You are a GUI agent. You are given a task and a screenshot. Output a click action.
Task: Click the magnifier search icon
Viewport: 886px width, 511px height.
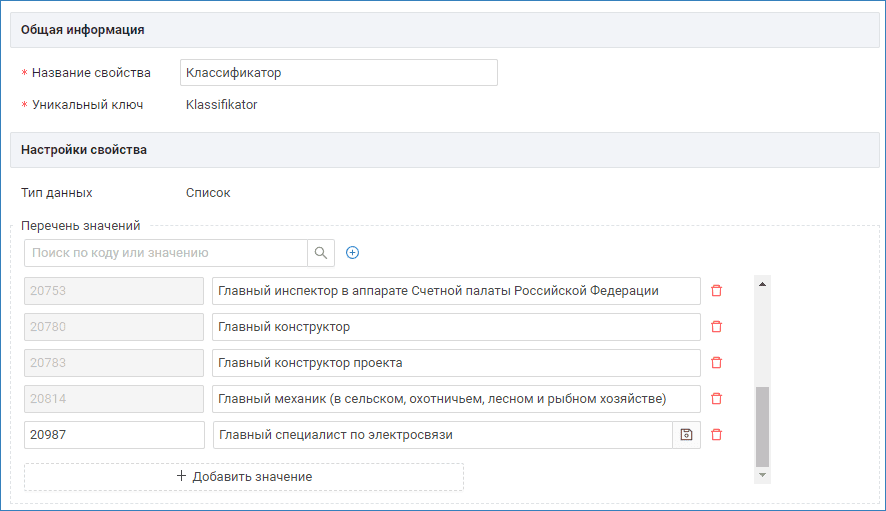(321, 253)
